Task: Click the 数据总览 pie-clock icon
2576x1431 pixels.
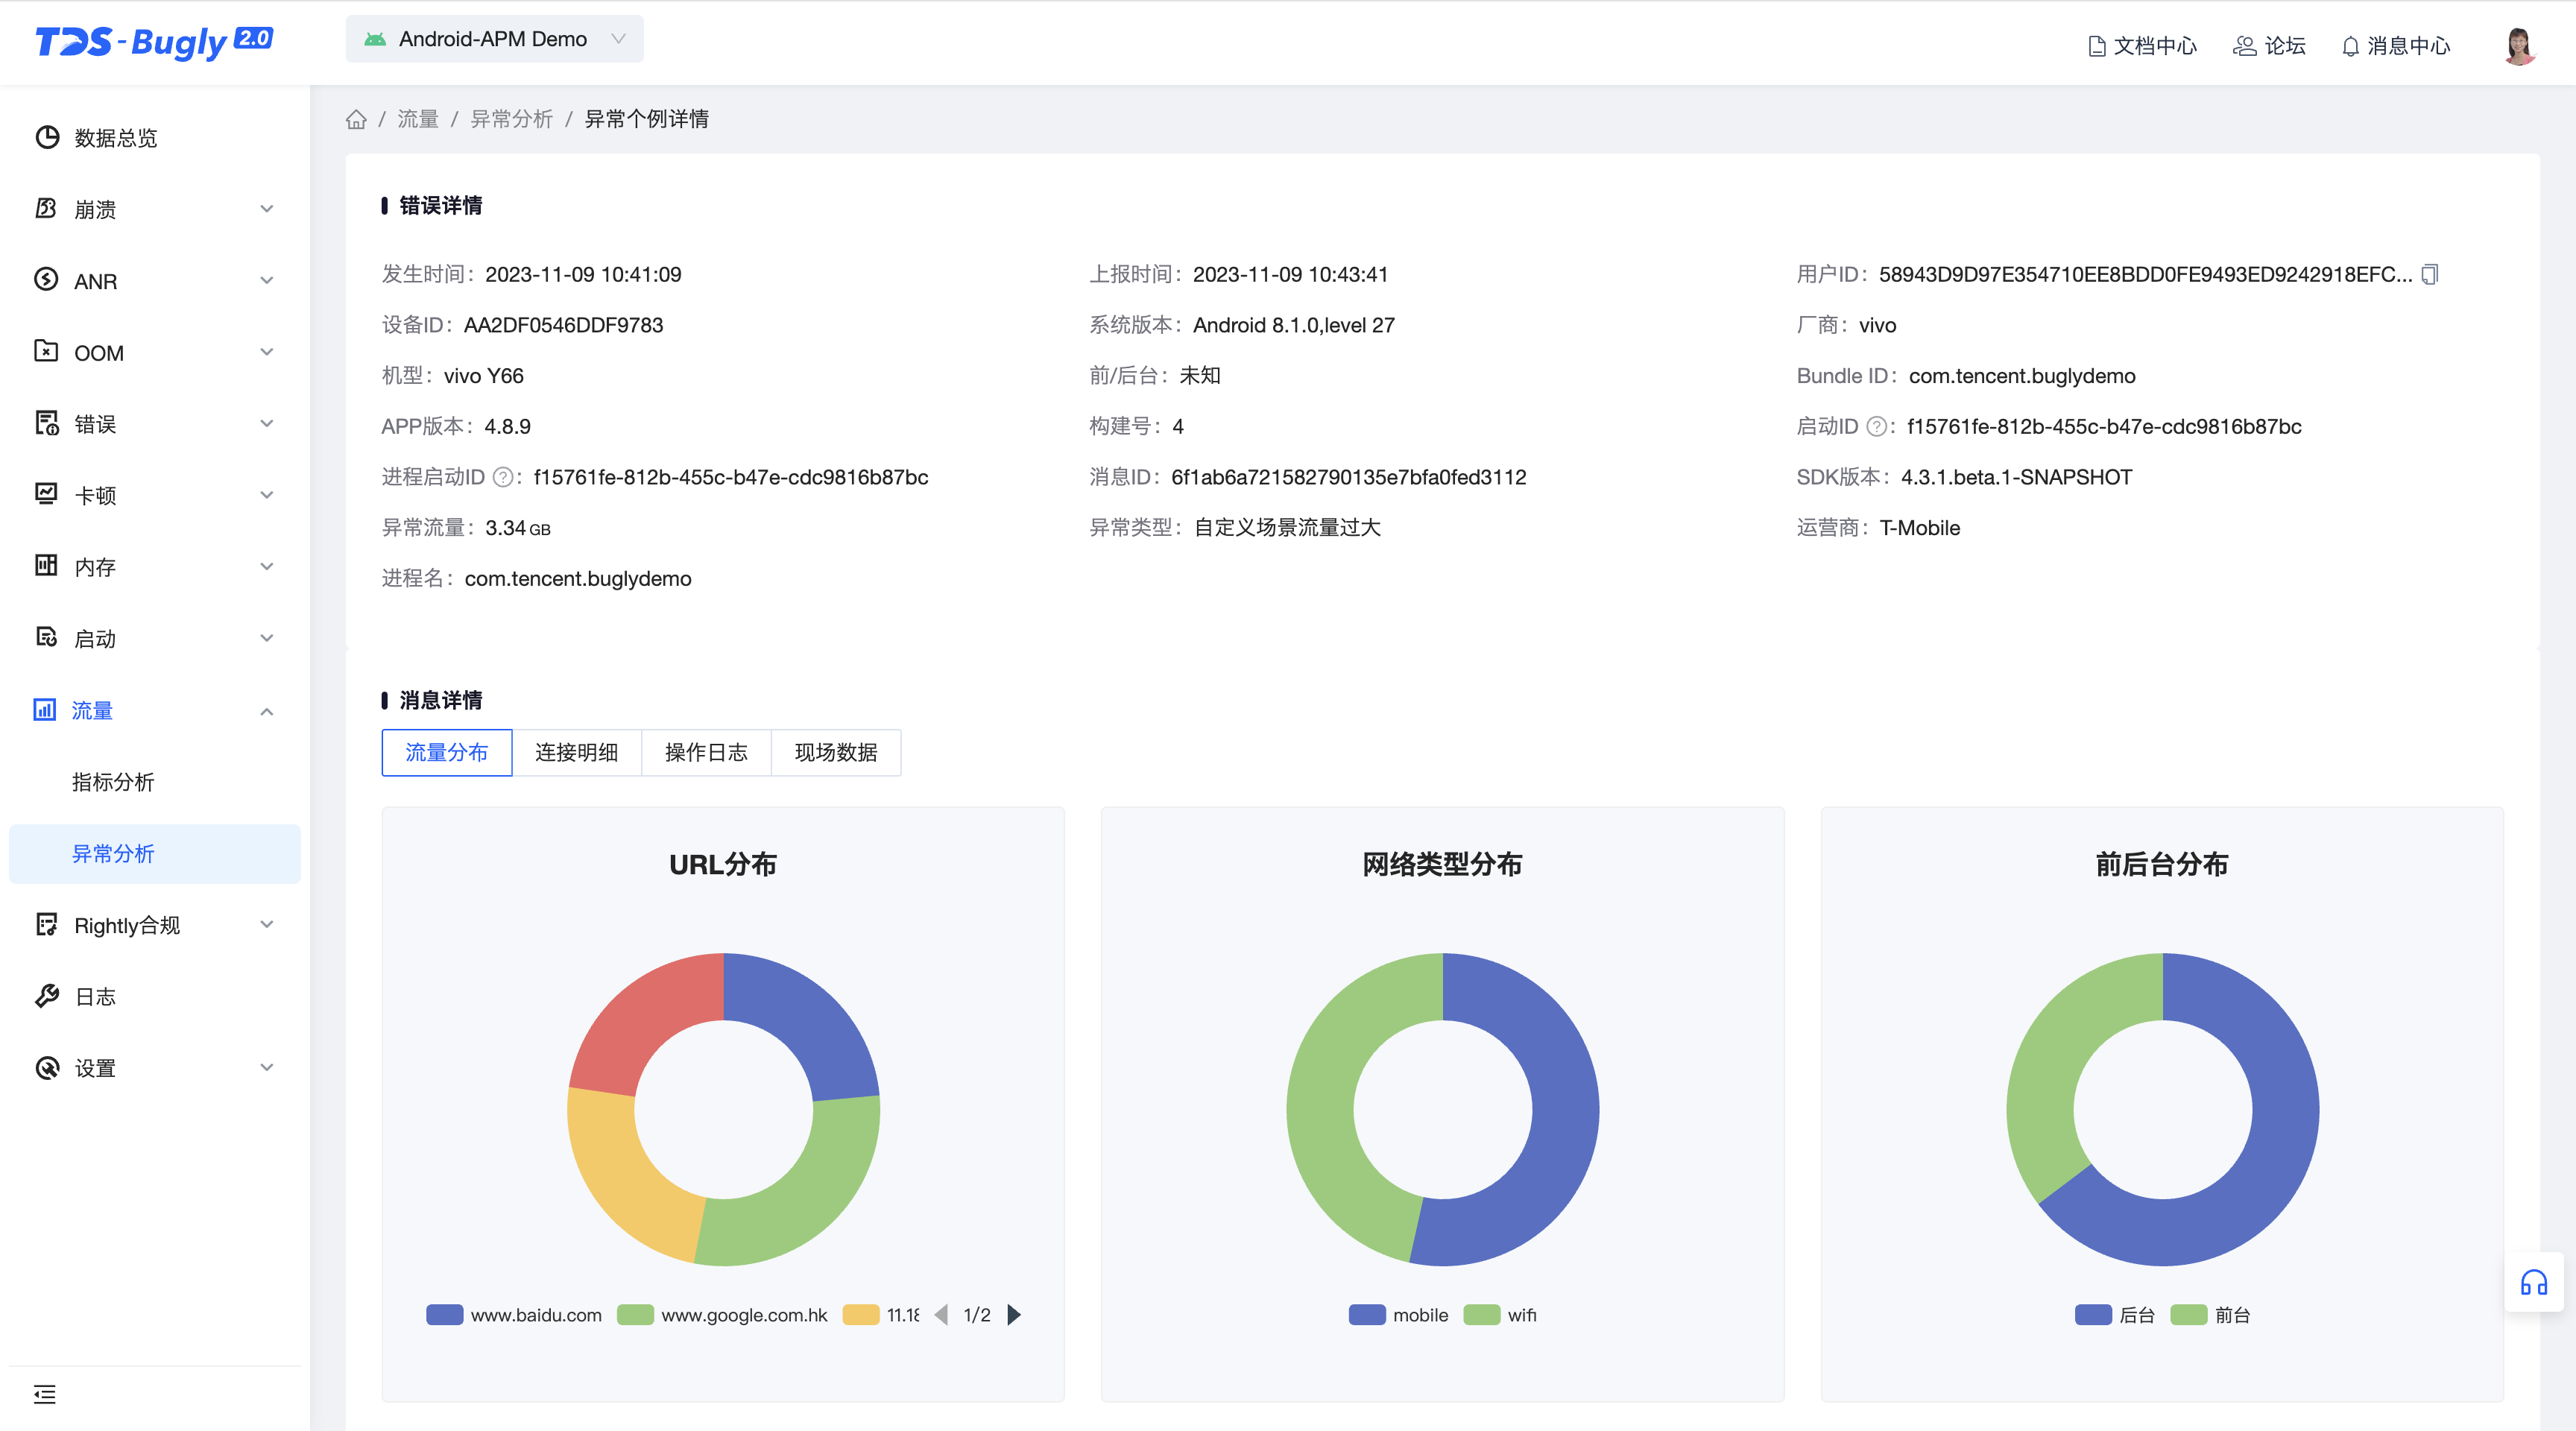Action: [47, 137]
